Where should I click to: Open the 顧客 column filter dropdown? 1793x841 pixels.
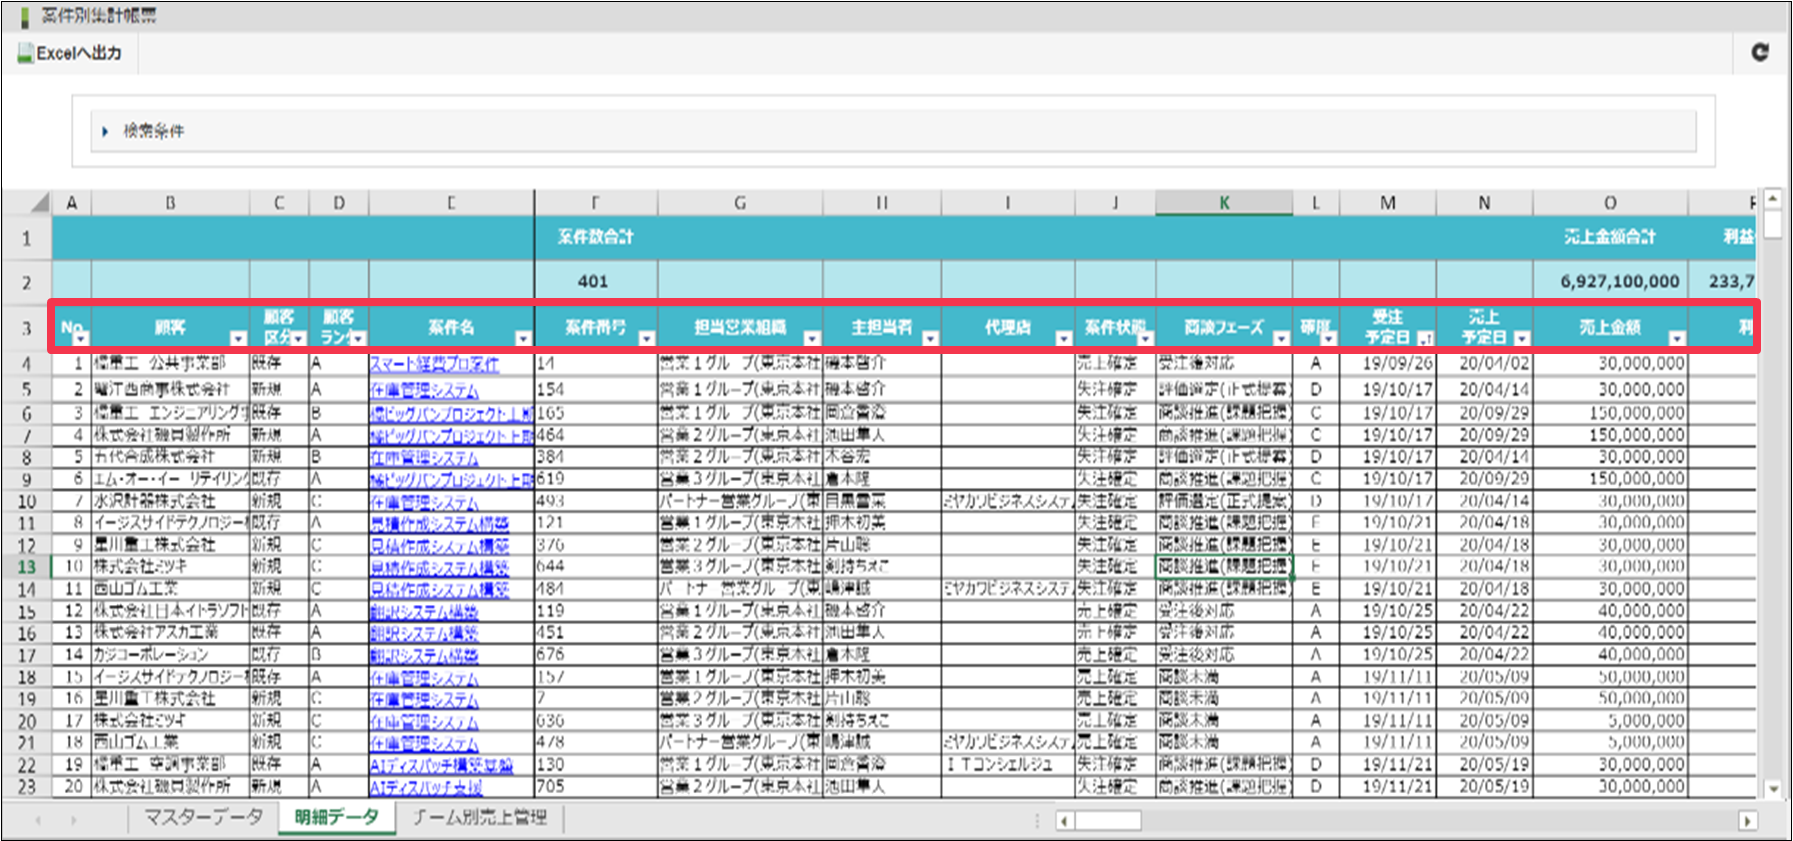point(238,338)
